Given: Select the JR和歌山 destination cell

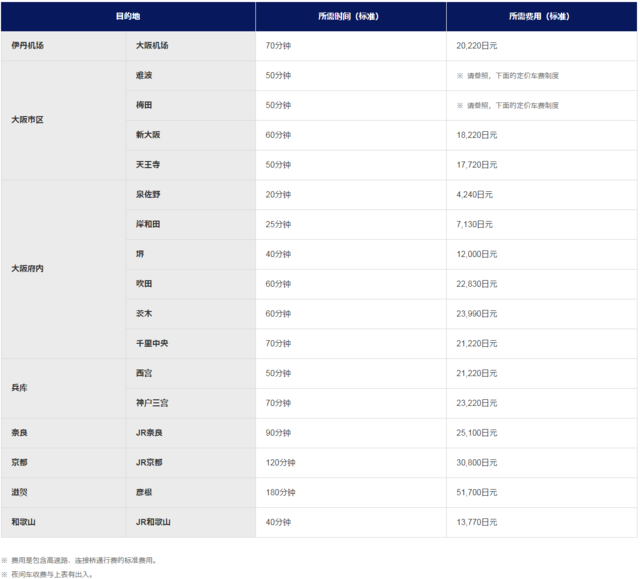Looking at the screenshot, I should (x=153, y=522).
